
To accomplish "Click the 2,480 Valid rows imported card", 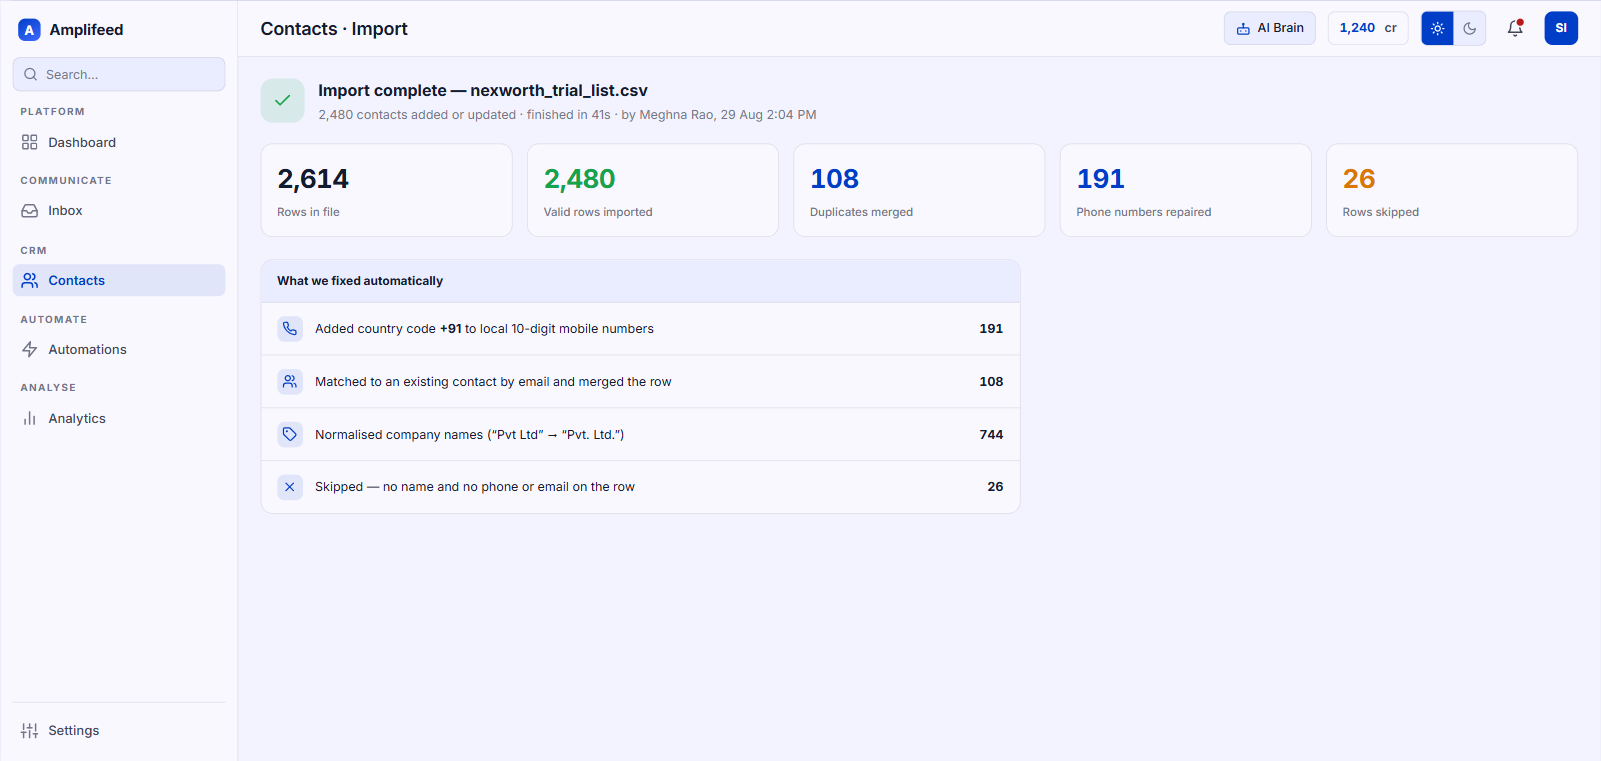I will coord(653,190).
